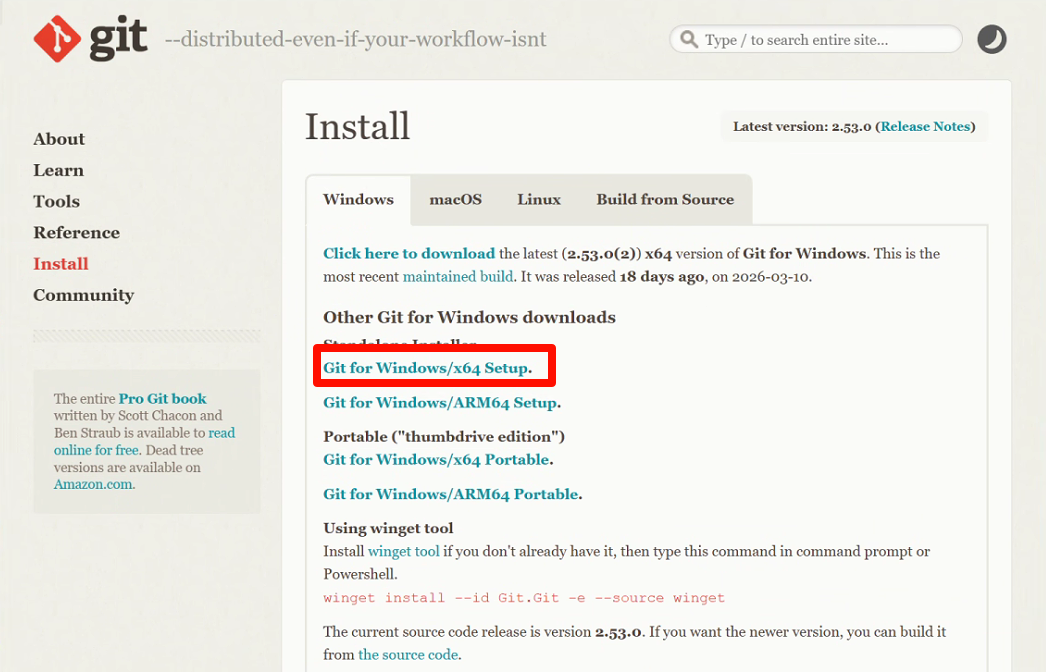
Task: Open the Community sidebar page
Action: click(x=83, y=295)
